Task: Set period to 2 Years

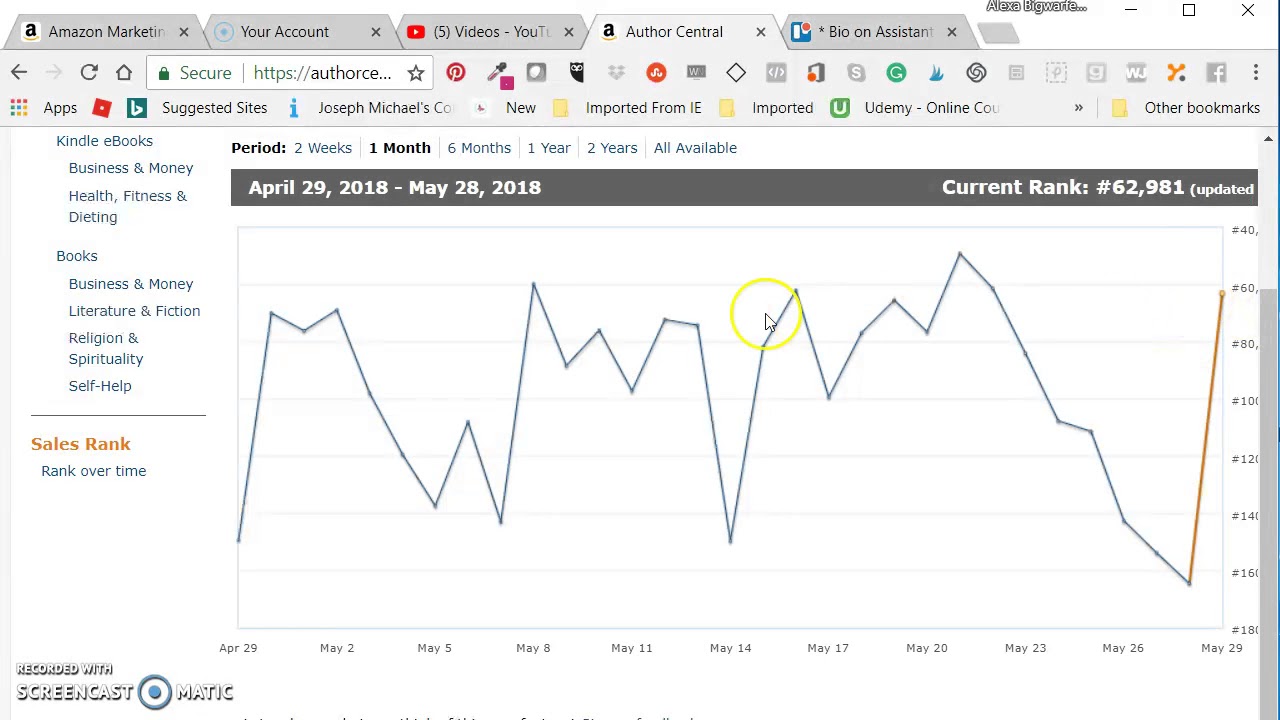Action: click(x=612, y=148)
